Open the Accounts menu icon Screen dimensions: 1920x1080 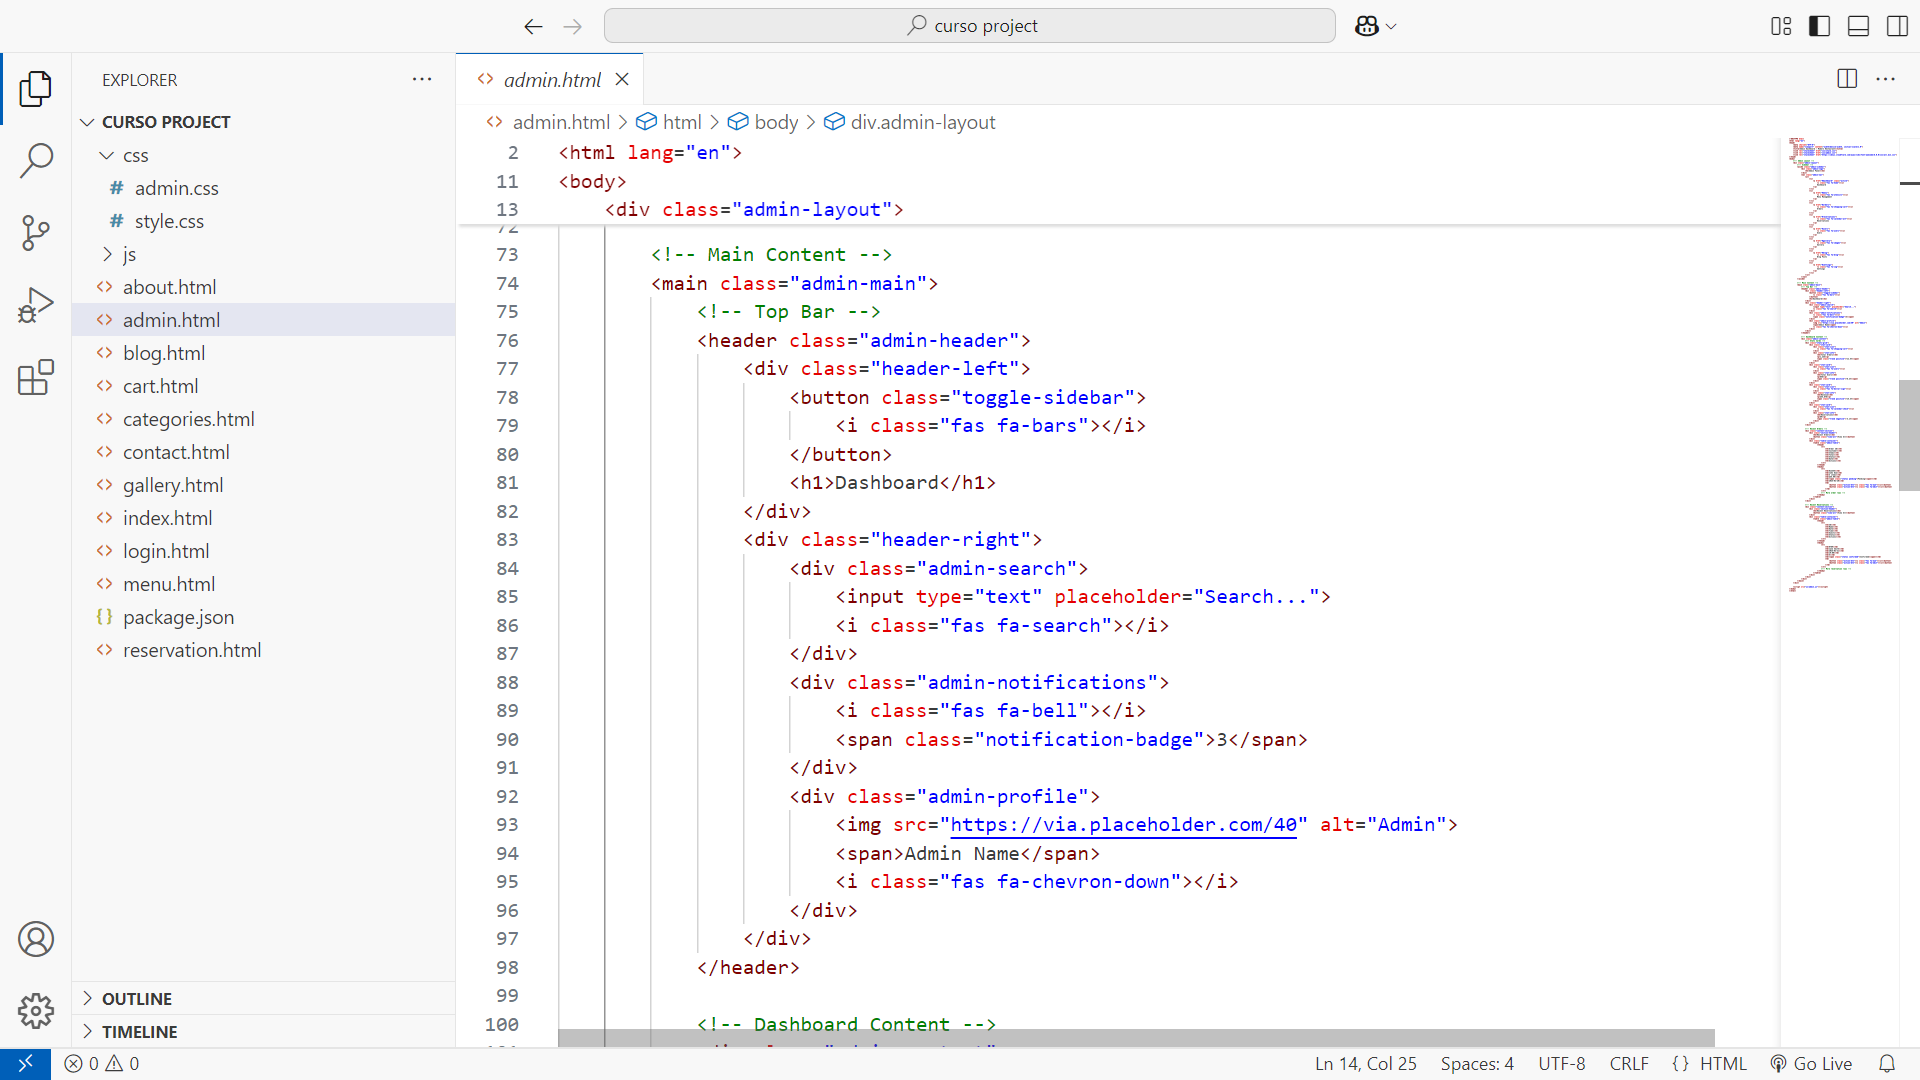[x=36, y=939]
